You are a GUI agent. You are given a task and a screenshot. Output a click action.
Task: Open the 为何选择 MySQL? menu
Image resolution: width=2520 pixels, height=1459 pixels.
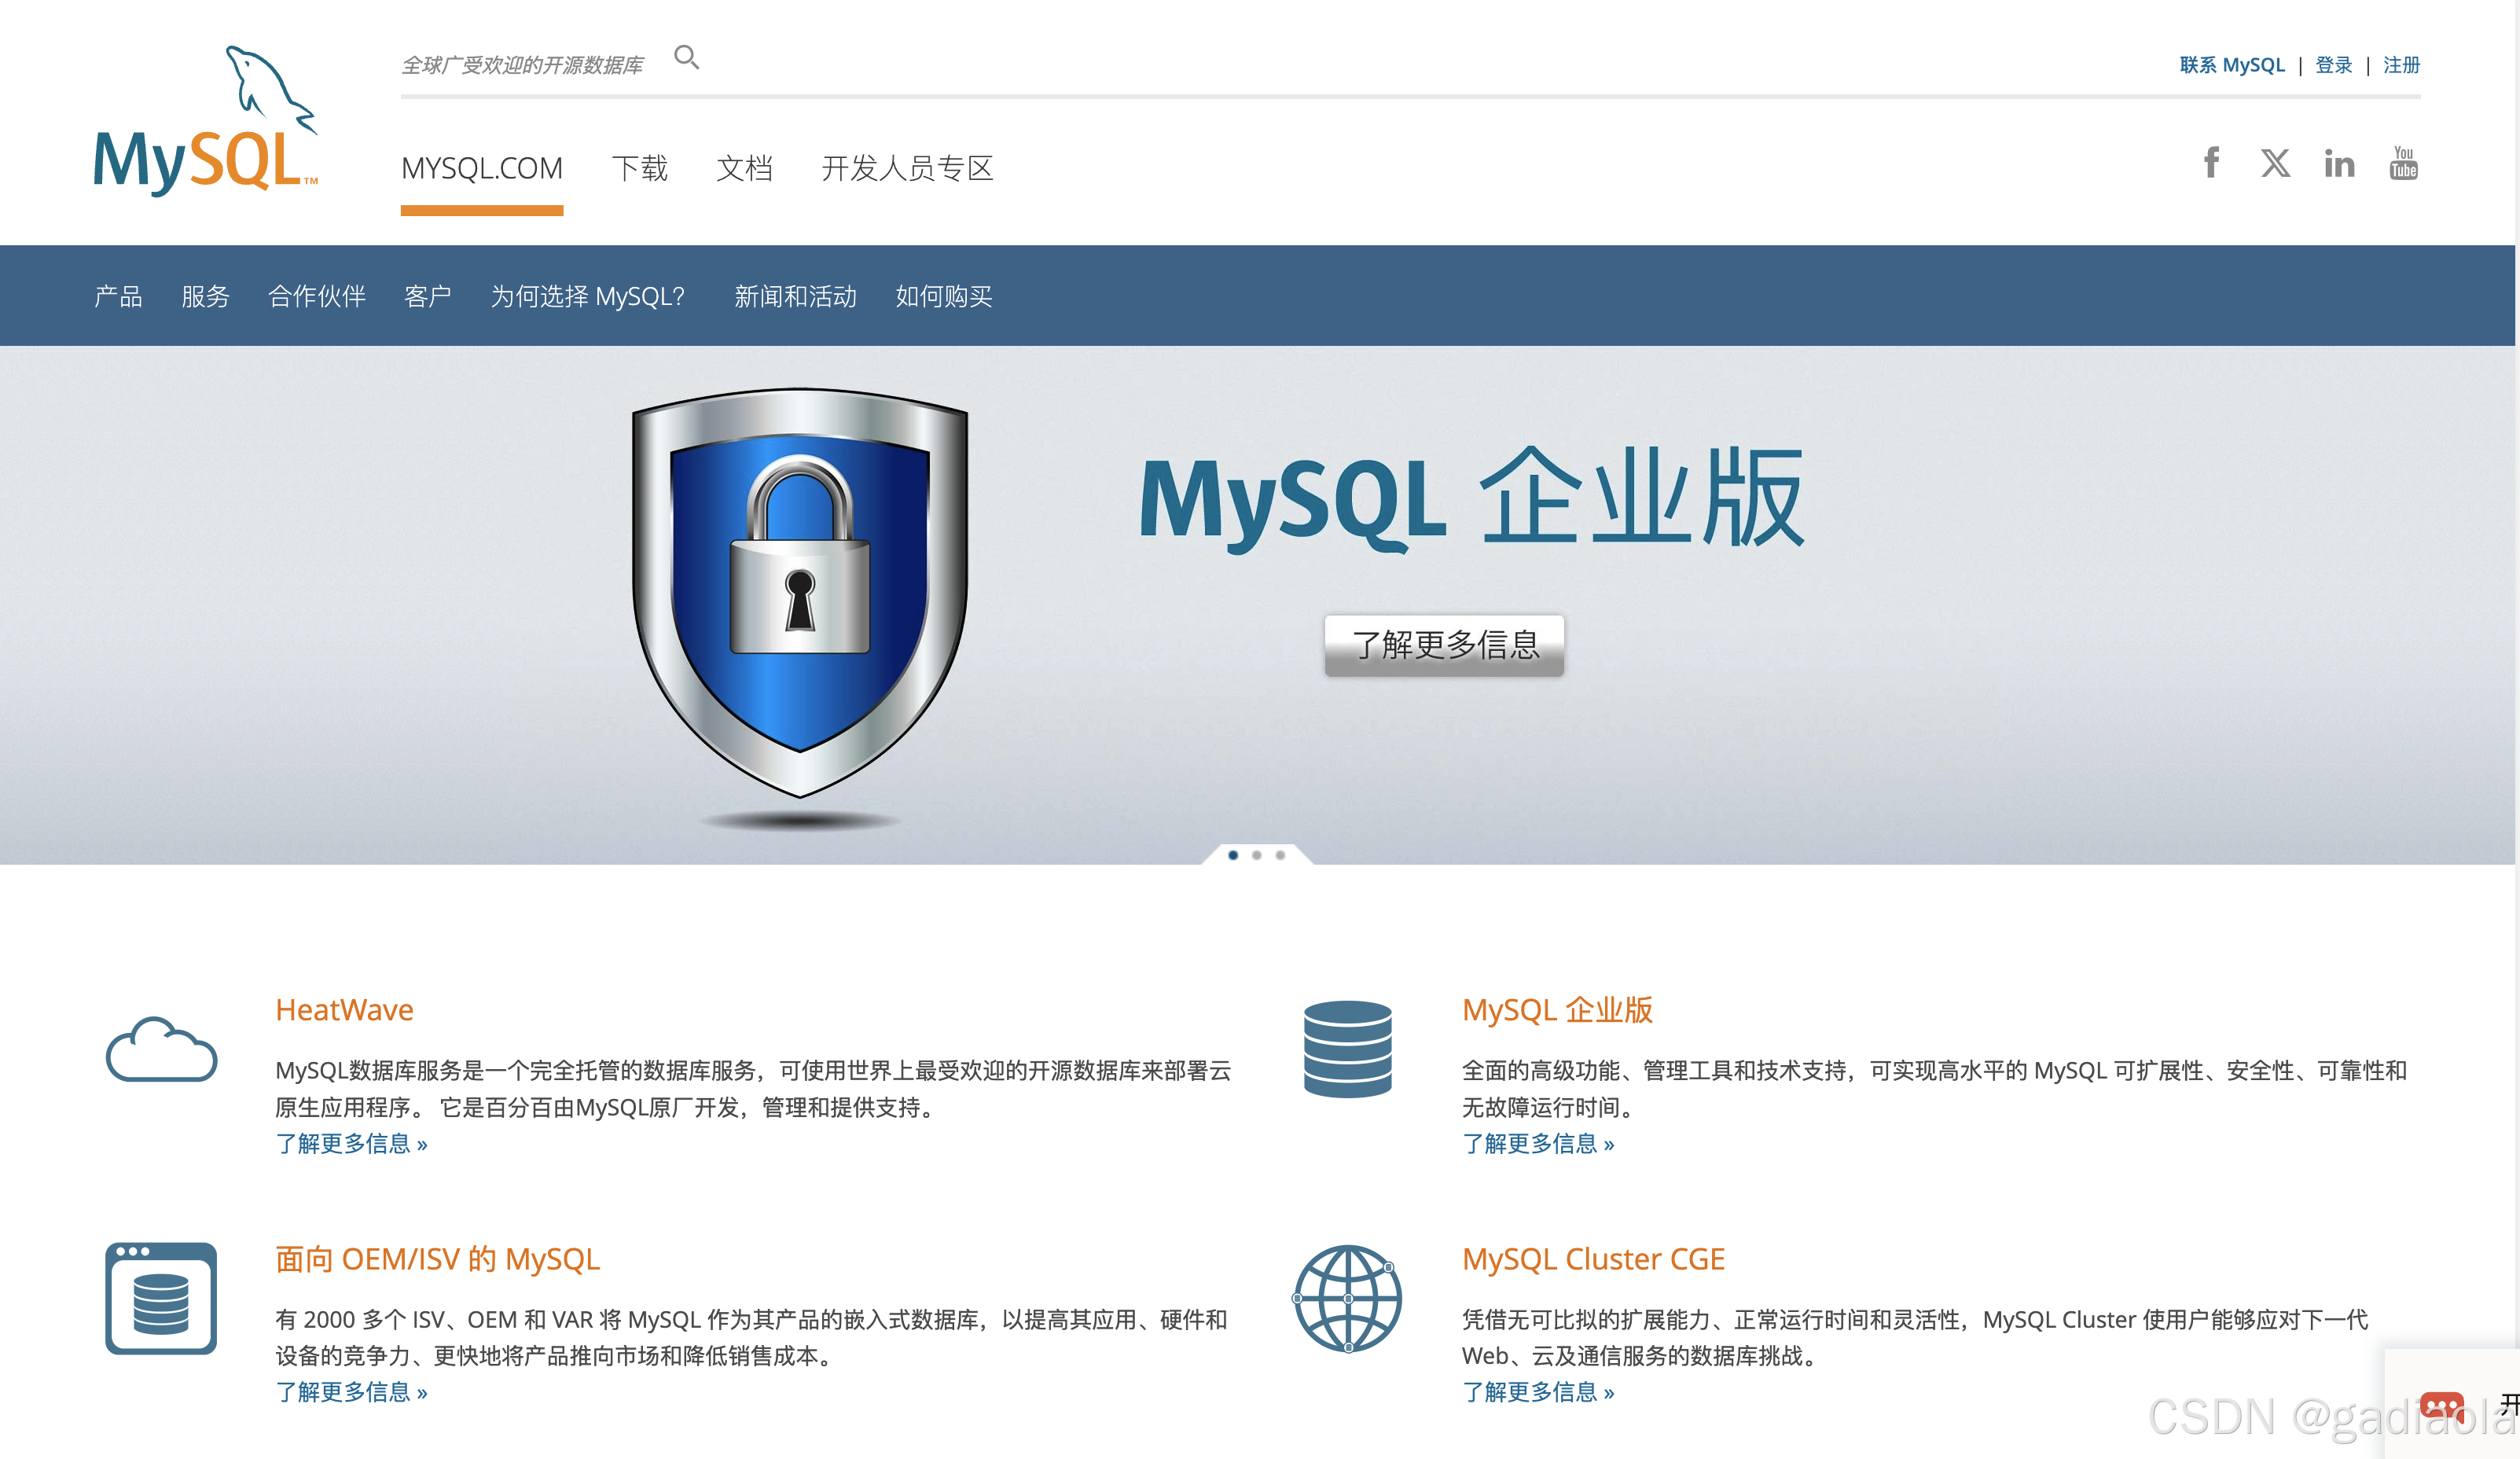(587, 296)
